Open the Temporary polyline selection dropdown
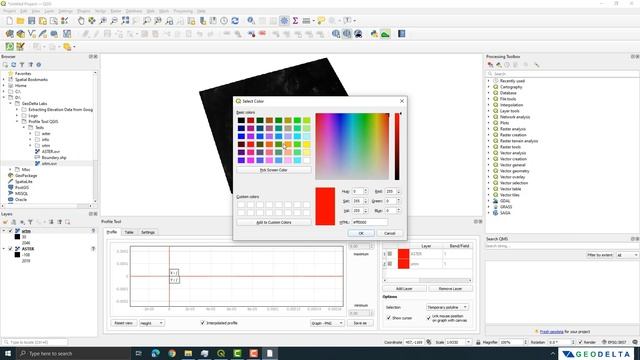 [447, 307]
